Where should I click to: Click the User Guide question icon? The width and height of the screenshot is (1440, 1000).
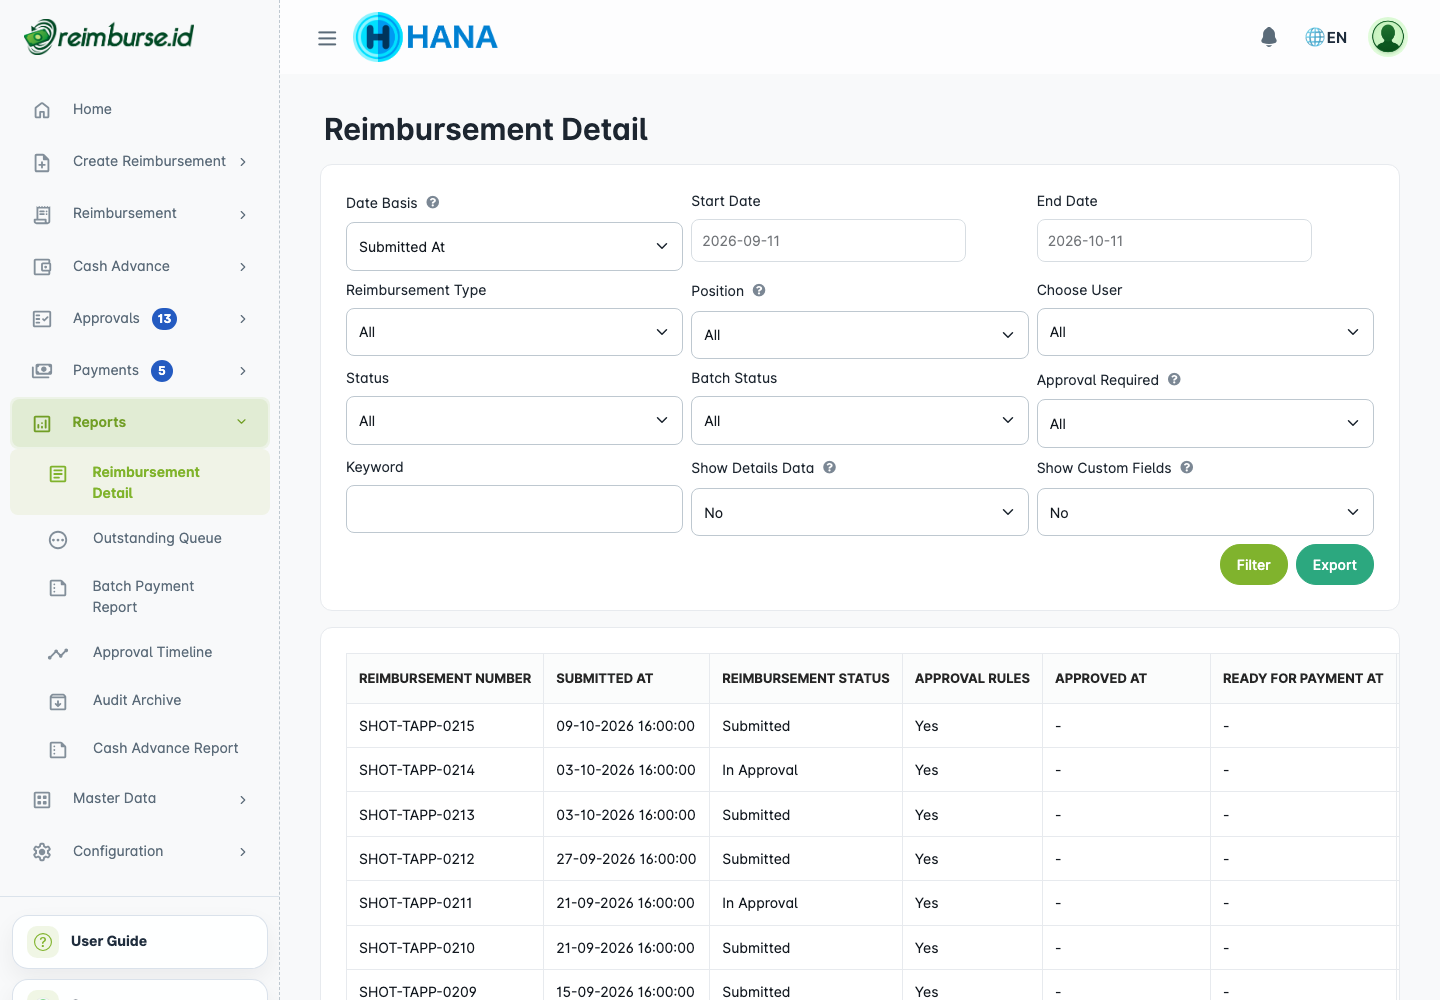click(x=43, y=942)
